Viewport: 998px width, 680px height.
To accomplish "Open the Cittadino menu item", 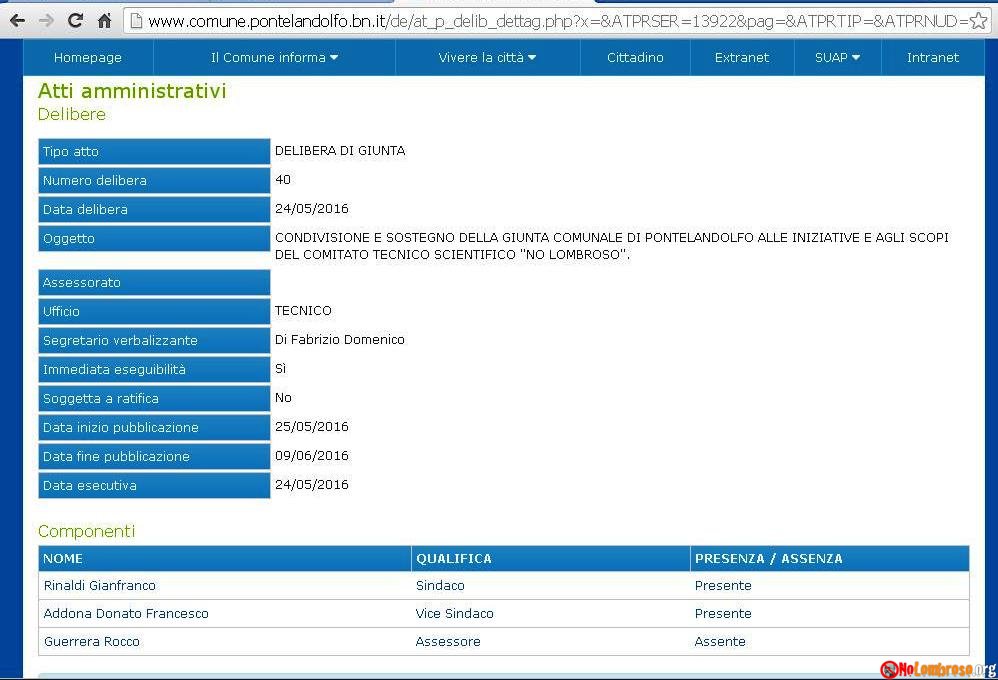I will coord(635,57).
